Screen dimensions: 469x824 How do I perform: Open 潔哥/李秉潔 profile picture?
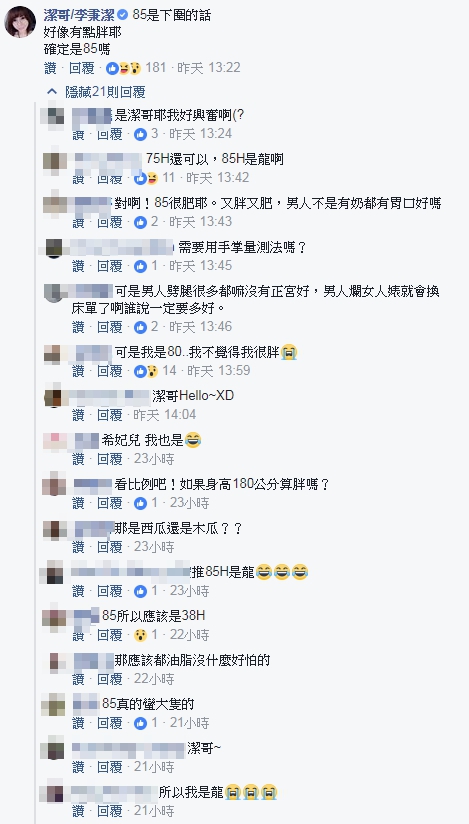20,22
